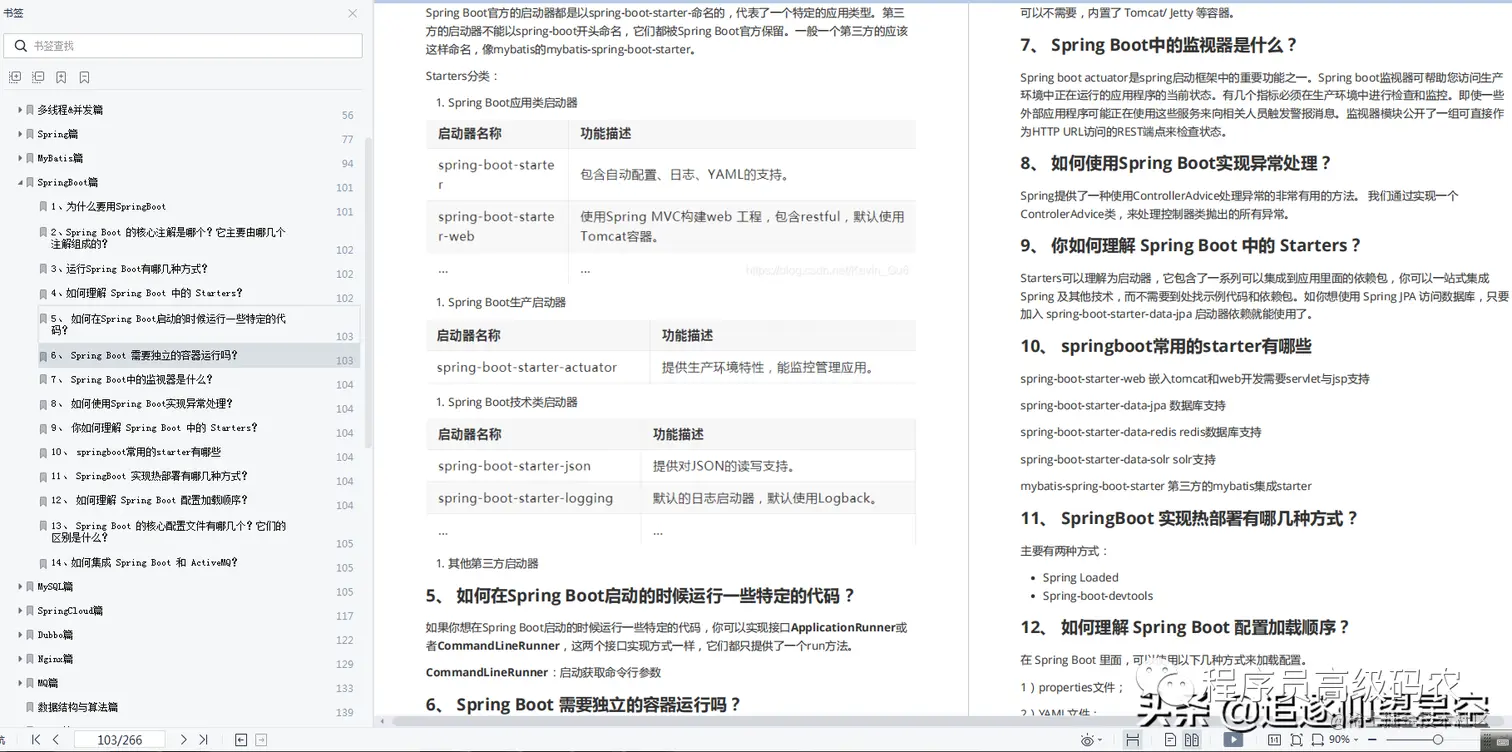
Task: Start slideshow play mode
Action: [x=1233, y=740]
